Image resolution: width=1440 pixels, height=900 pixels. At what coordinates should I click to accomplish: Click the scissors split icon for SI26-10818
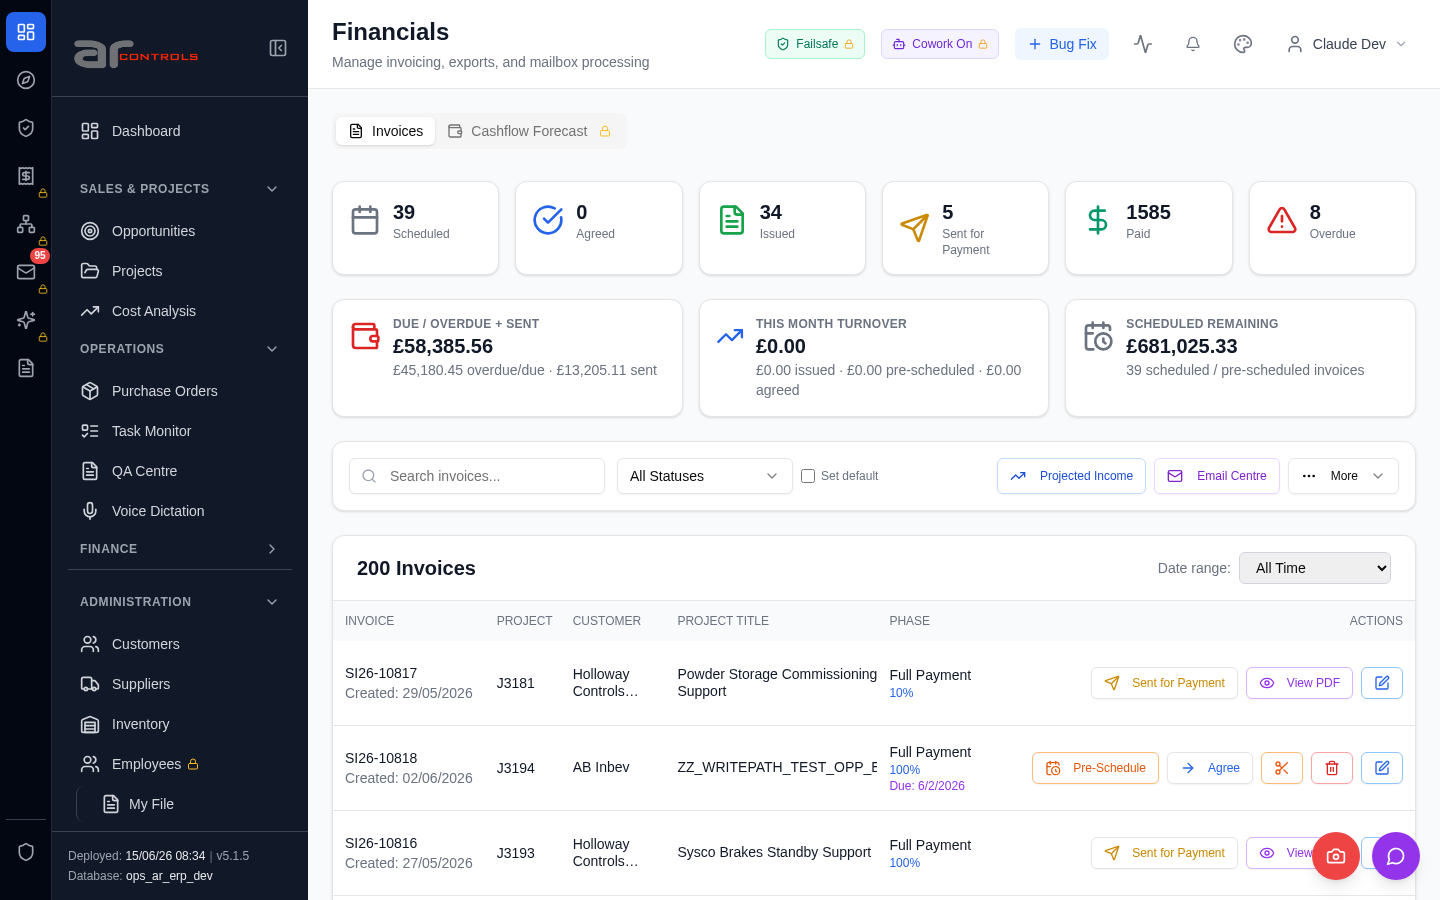tap(1282, 768)
